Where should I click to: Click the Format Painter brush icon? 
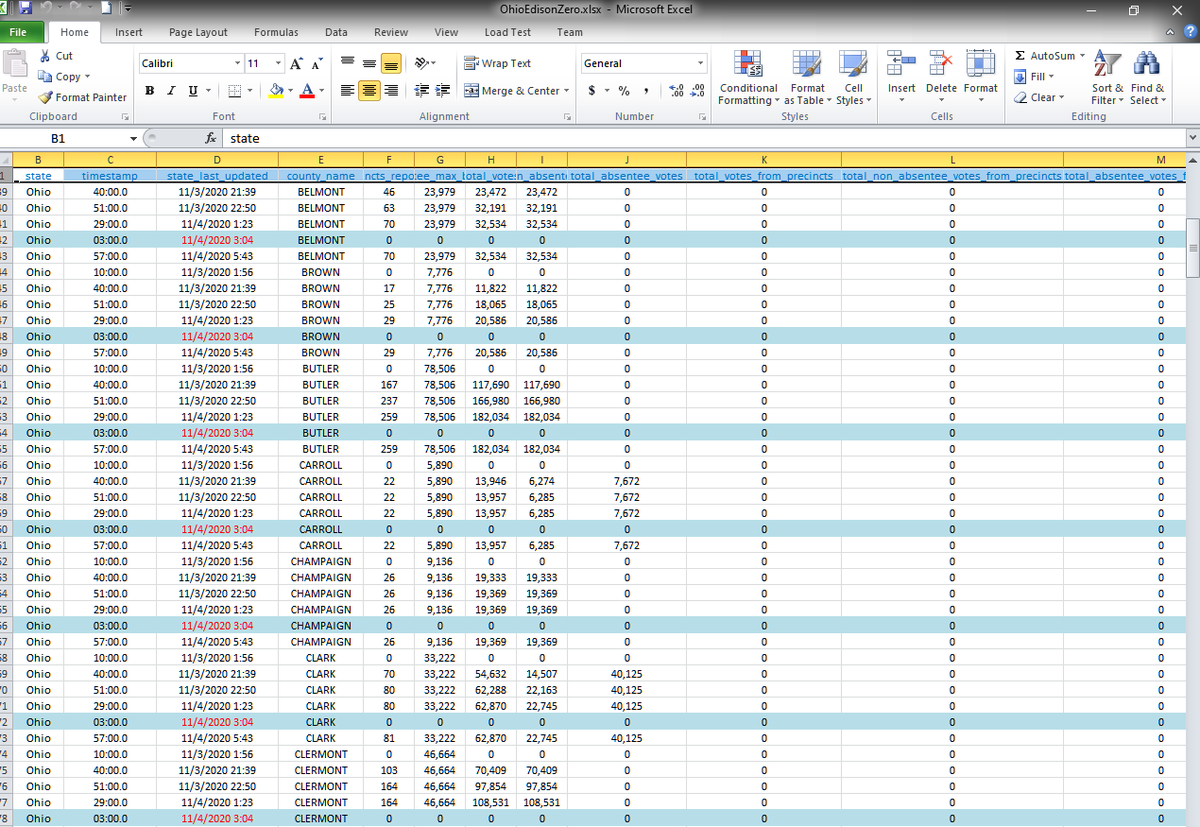click(45, 97)
